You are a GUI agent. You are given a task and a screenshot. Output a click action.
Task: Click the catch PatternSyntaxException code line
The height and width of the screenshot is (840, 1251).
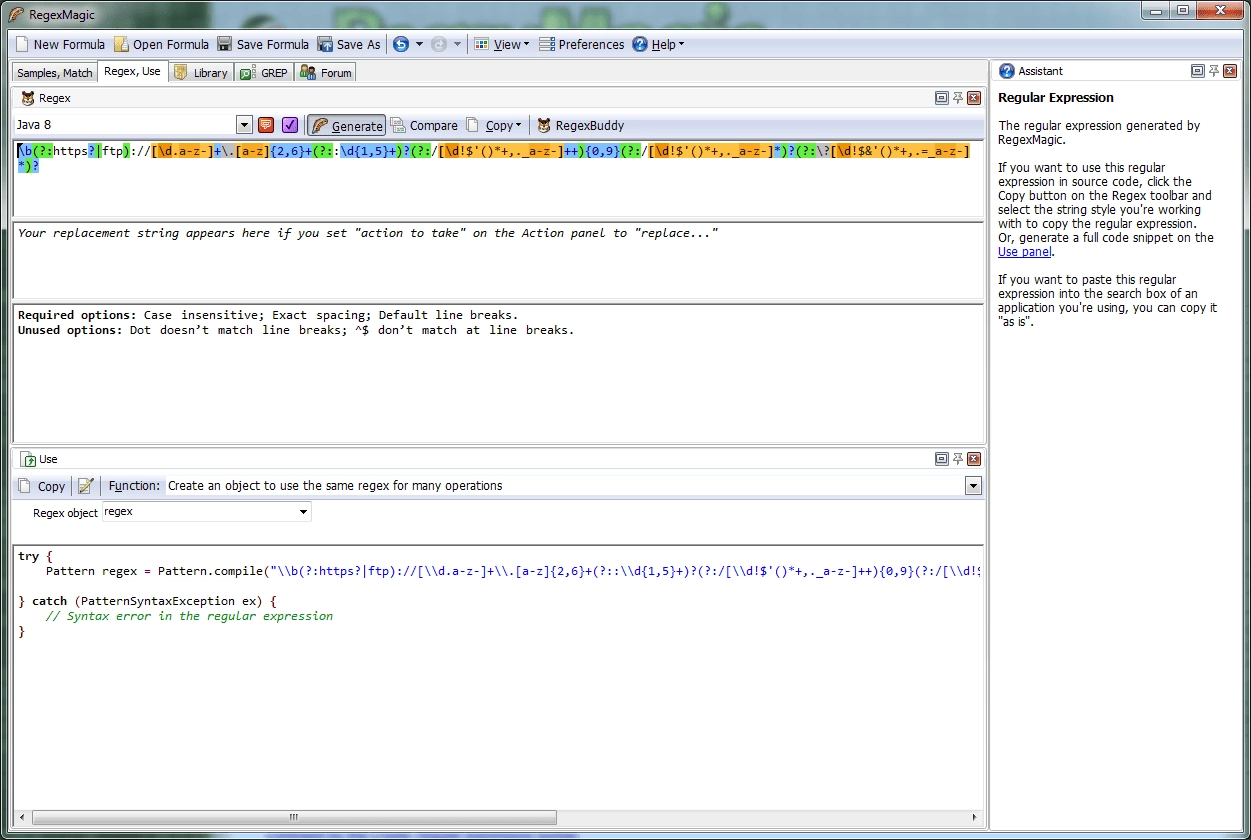(x=147, y=601)
